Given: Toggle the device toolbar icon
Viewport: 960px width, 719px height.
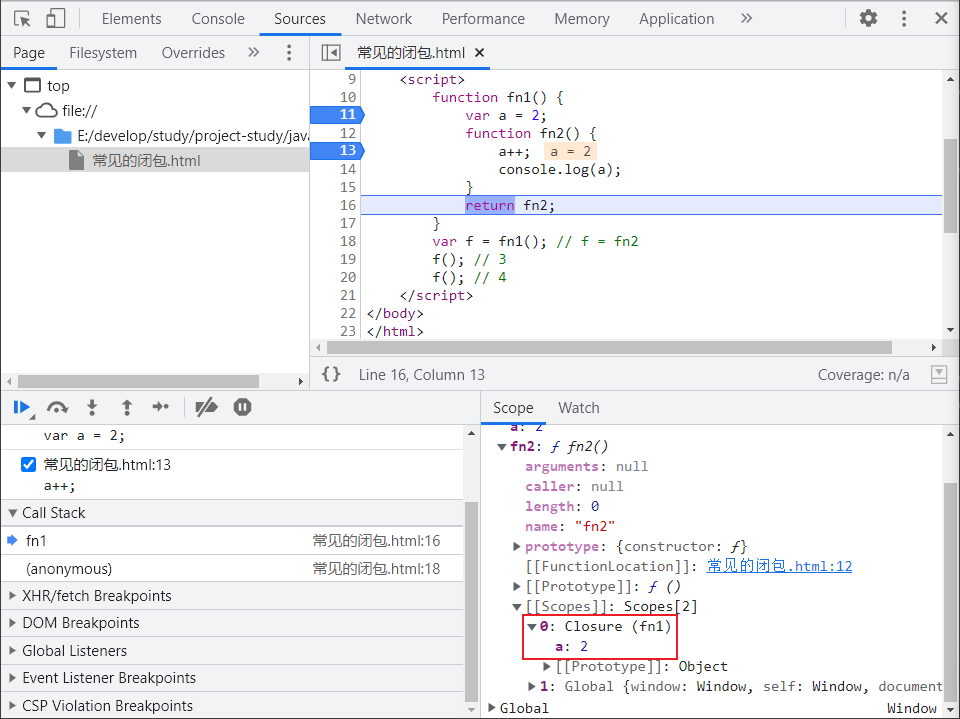Looking at the screenshot, I should [56, 18].
